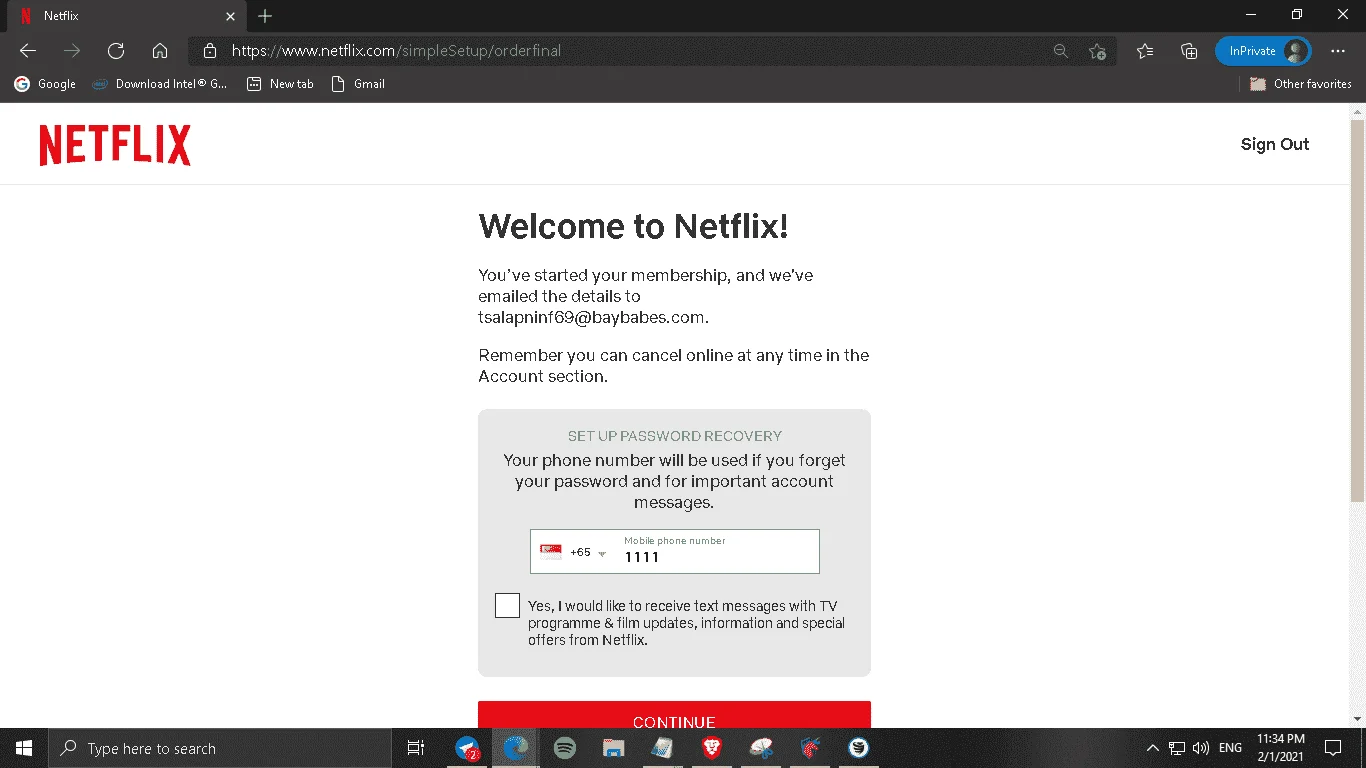Click the Edge icon on the taskbar
This screenshot has width=1366, height=768.
pos(516,748)
